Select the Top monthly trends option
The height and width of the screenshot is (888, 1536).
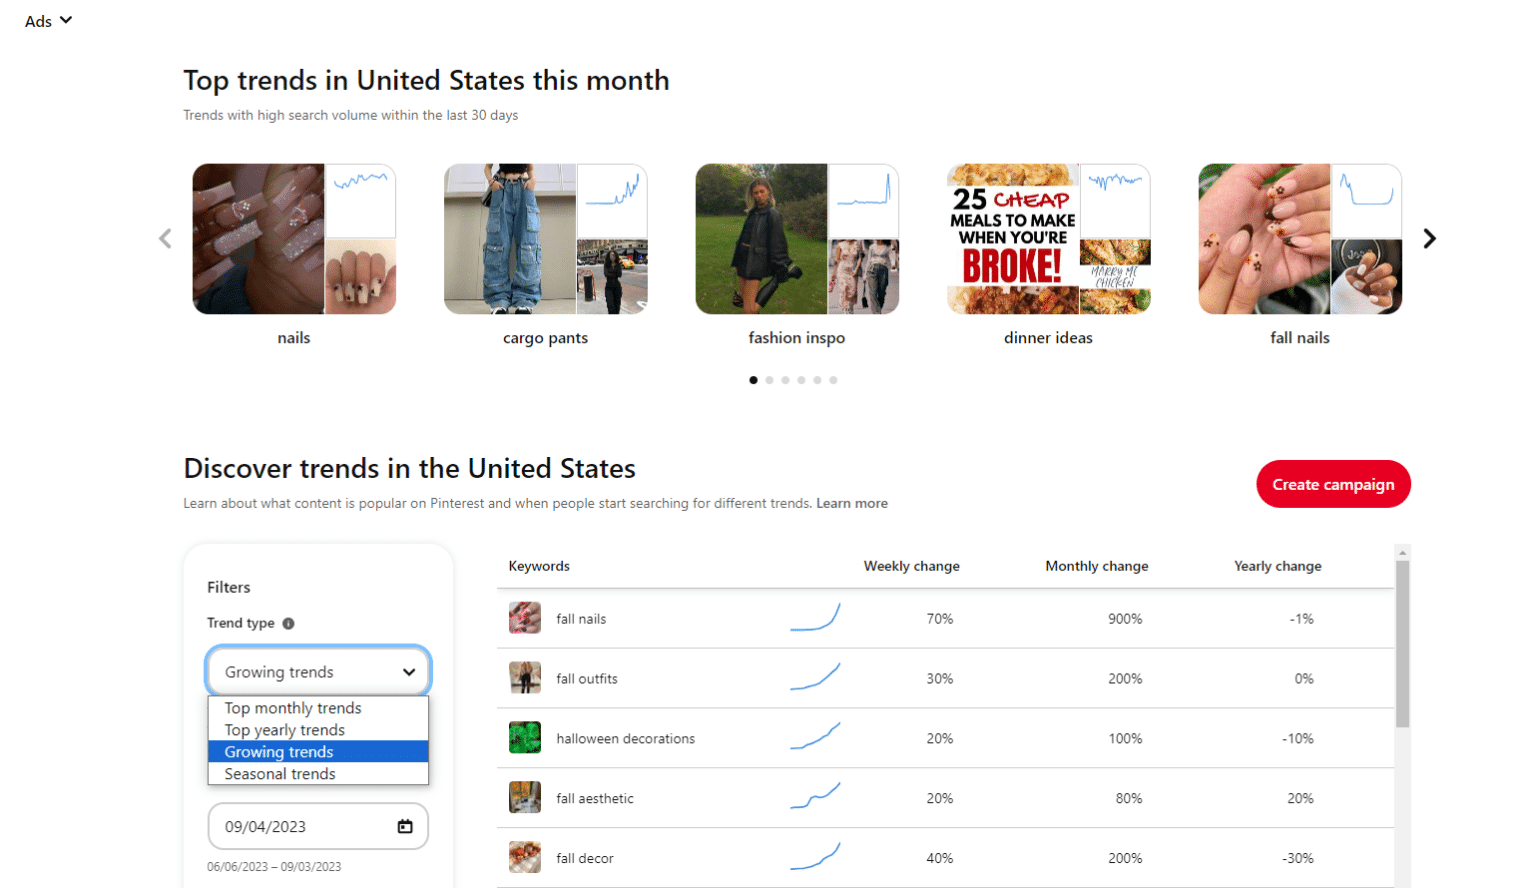tap(291, 707)
